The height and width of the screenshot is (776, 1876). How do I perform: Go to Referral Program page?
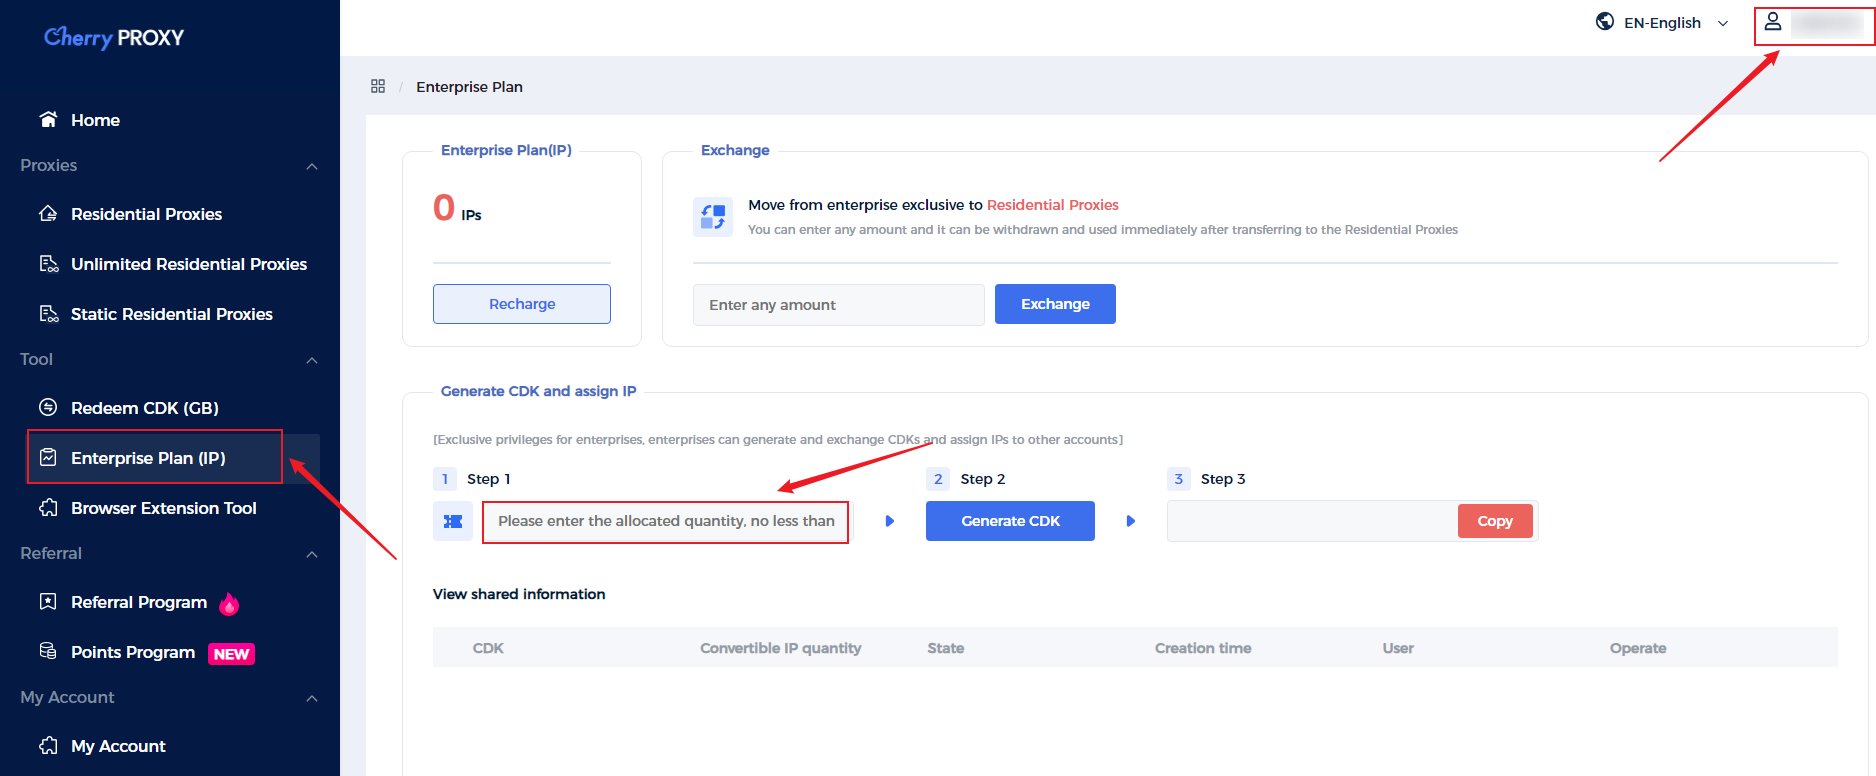click(139, 602)
